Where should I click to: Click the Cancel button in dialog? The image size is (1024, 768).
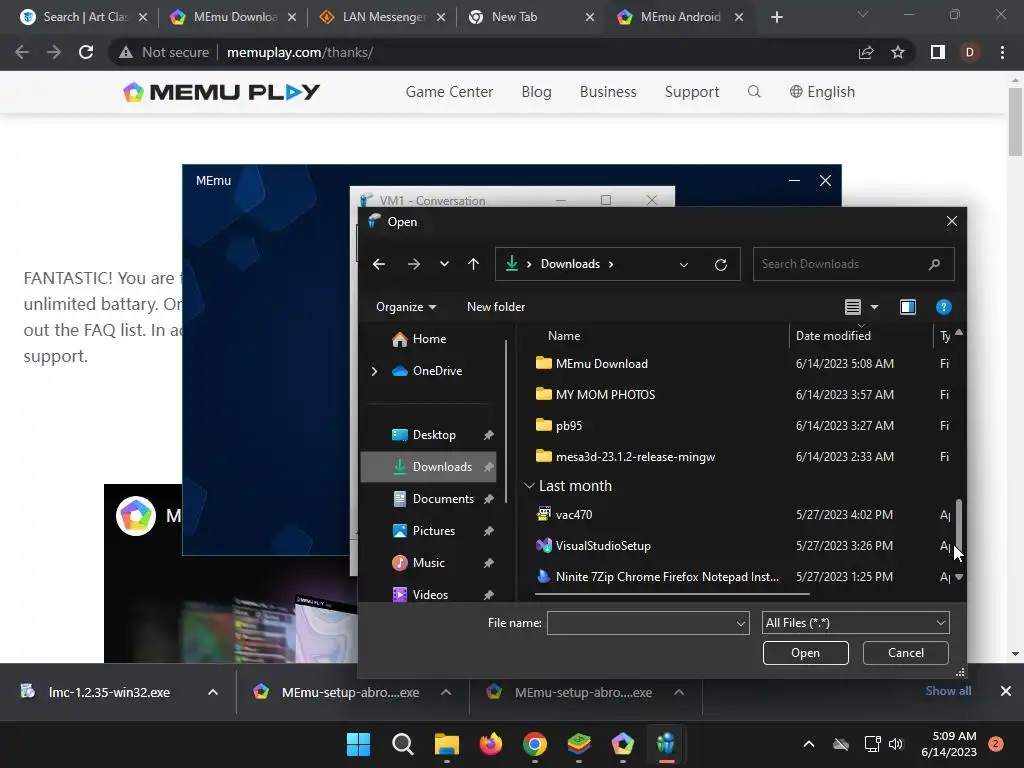coord(905,653)
